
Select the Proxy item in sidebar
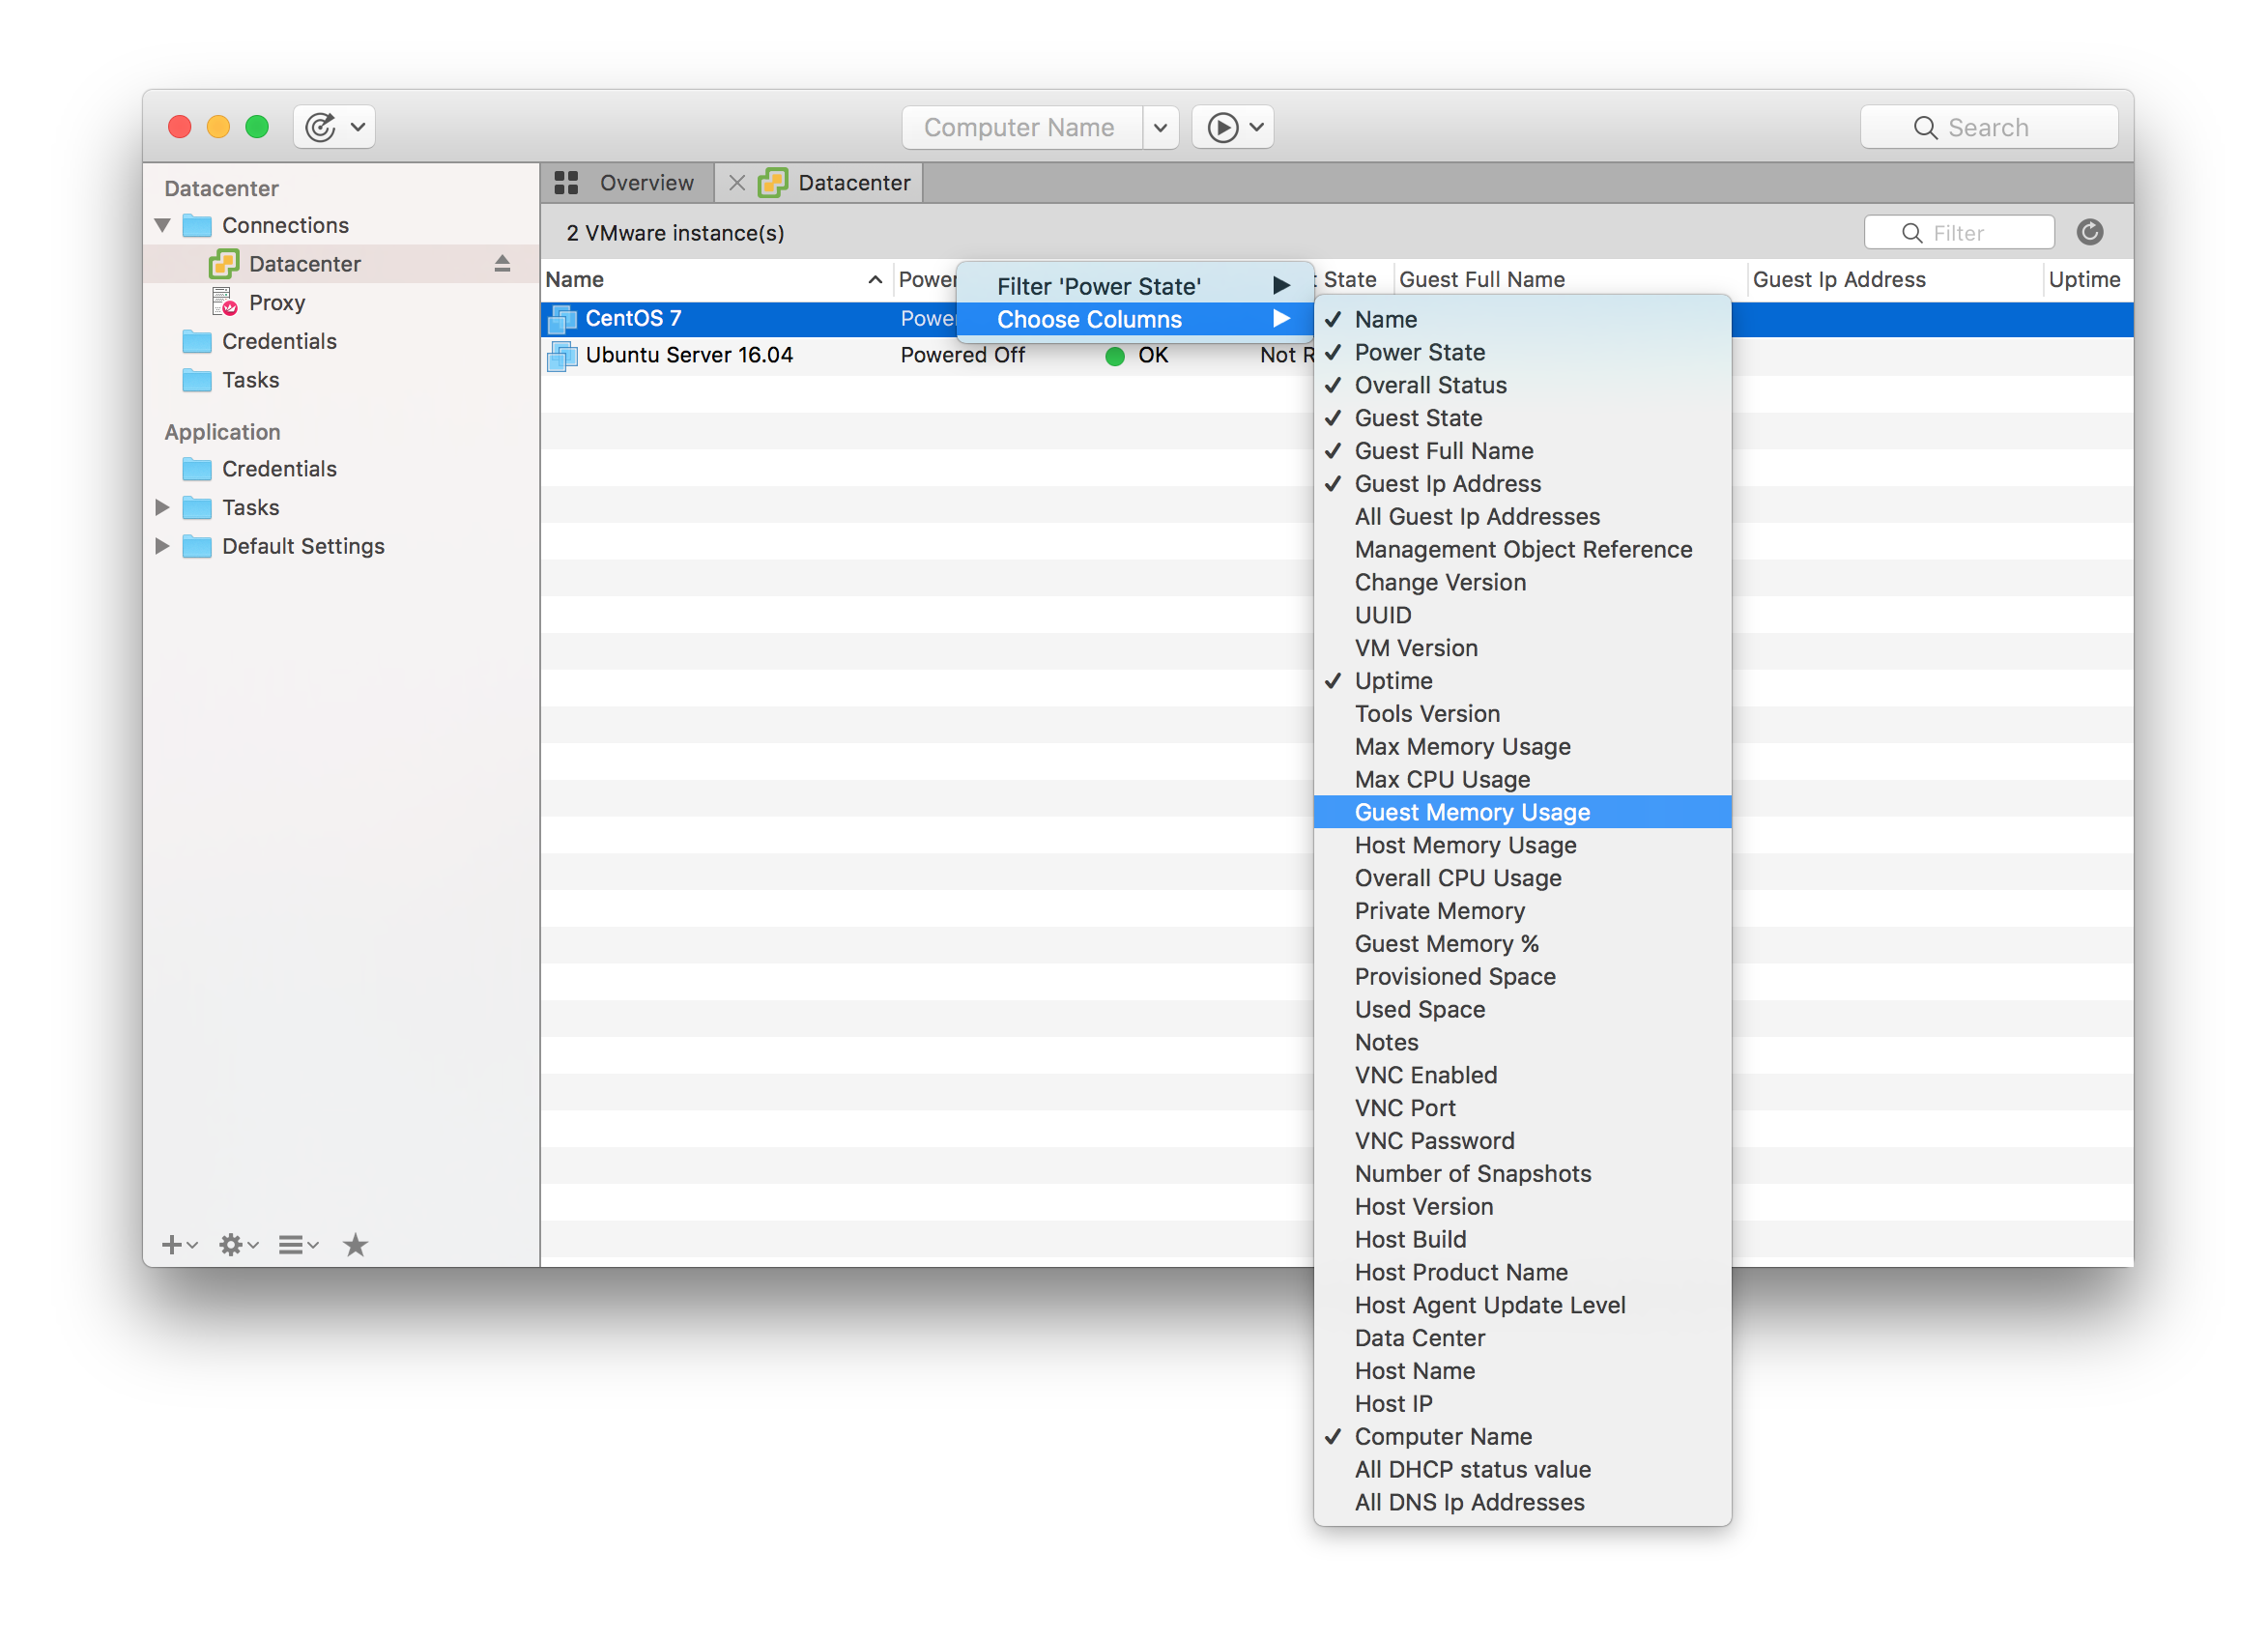point(276,302)
